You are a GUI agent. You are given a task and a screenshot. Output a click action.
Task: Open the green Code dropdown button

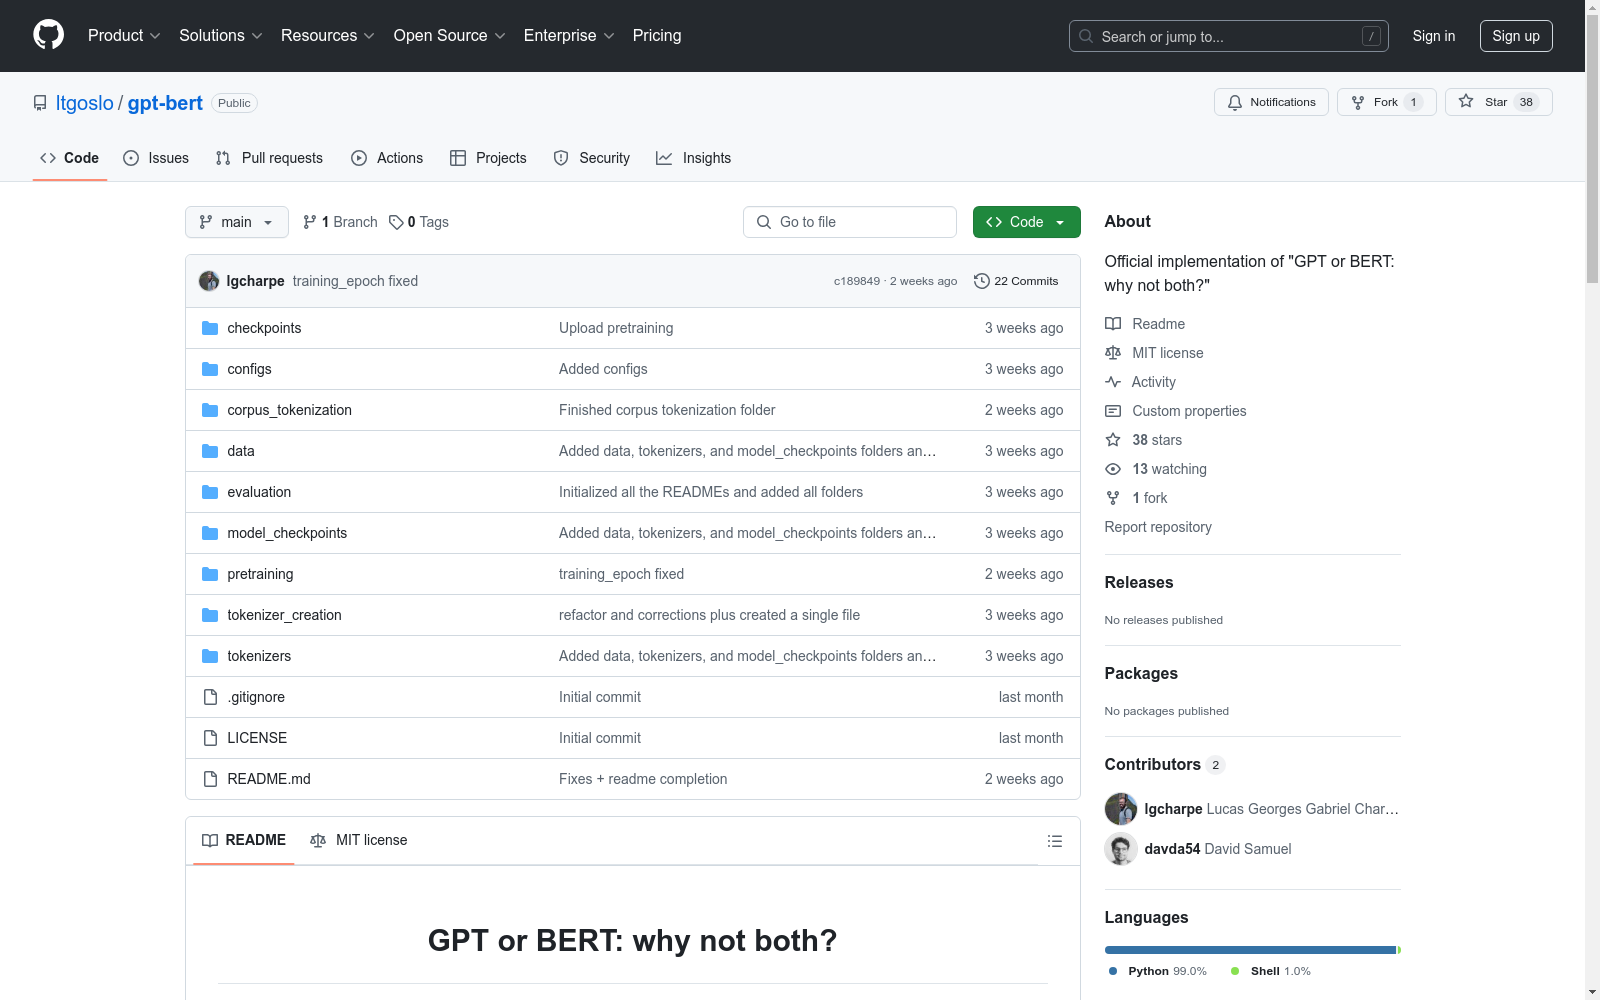1027,222
